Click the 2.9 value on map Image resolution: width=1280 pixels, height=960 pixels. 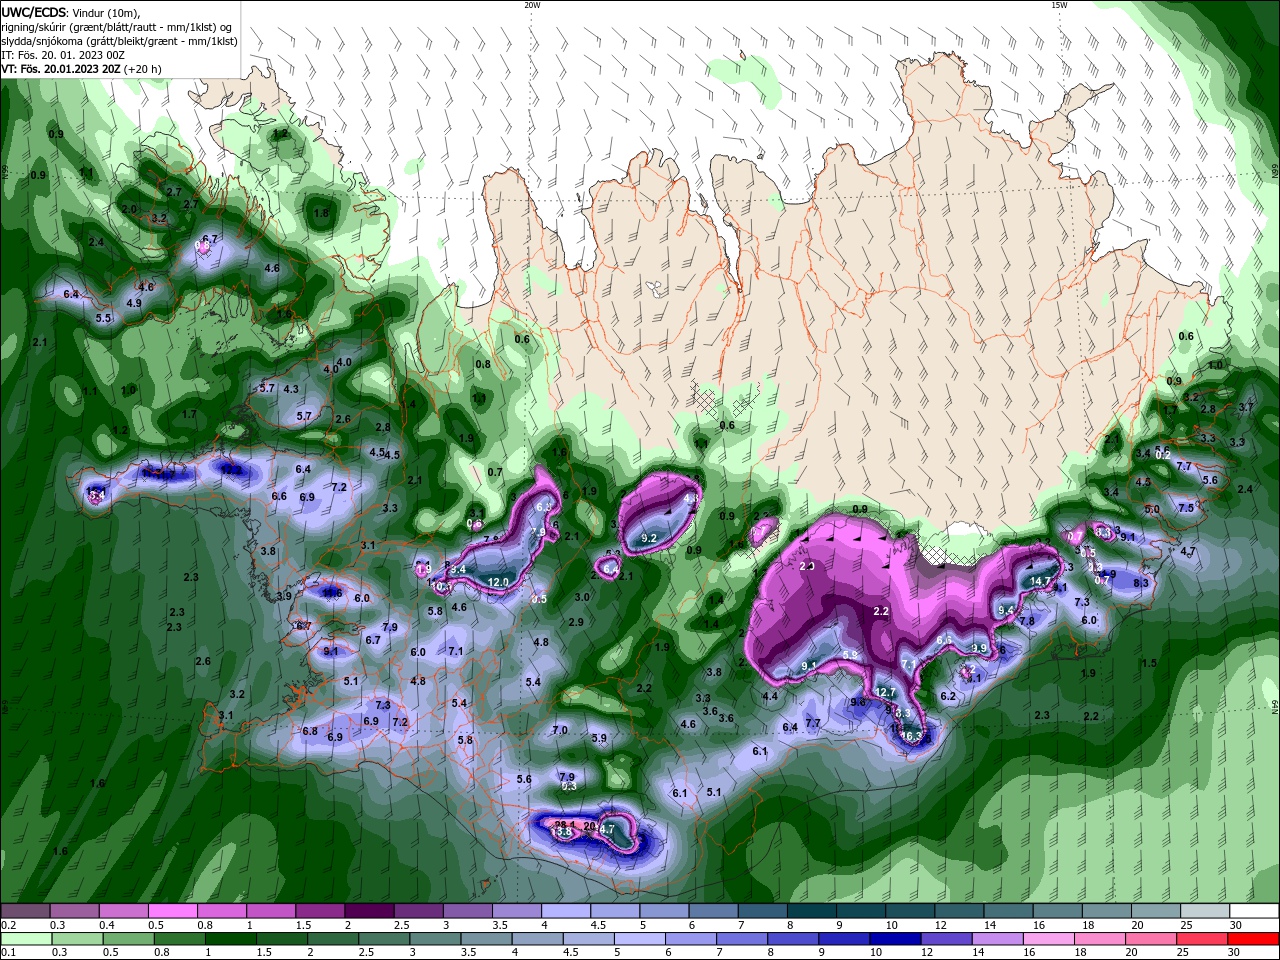(576, 622)
